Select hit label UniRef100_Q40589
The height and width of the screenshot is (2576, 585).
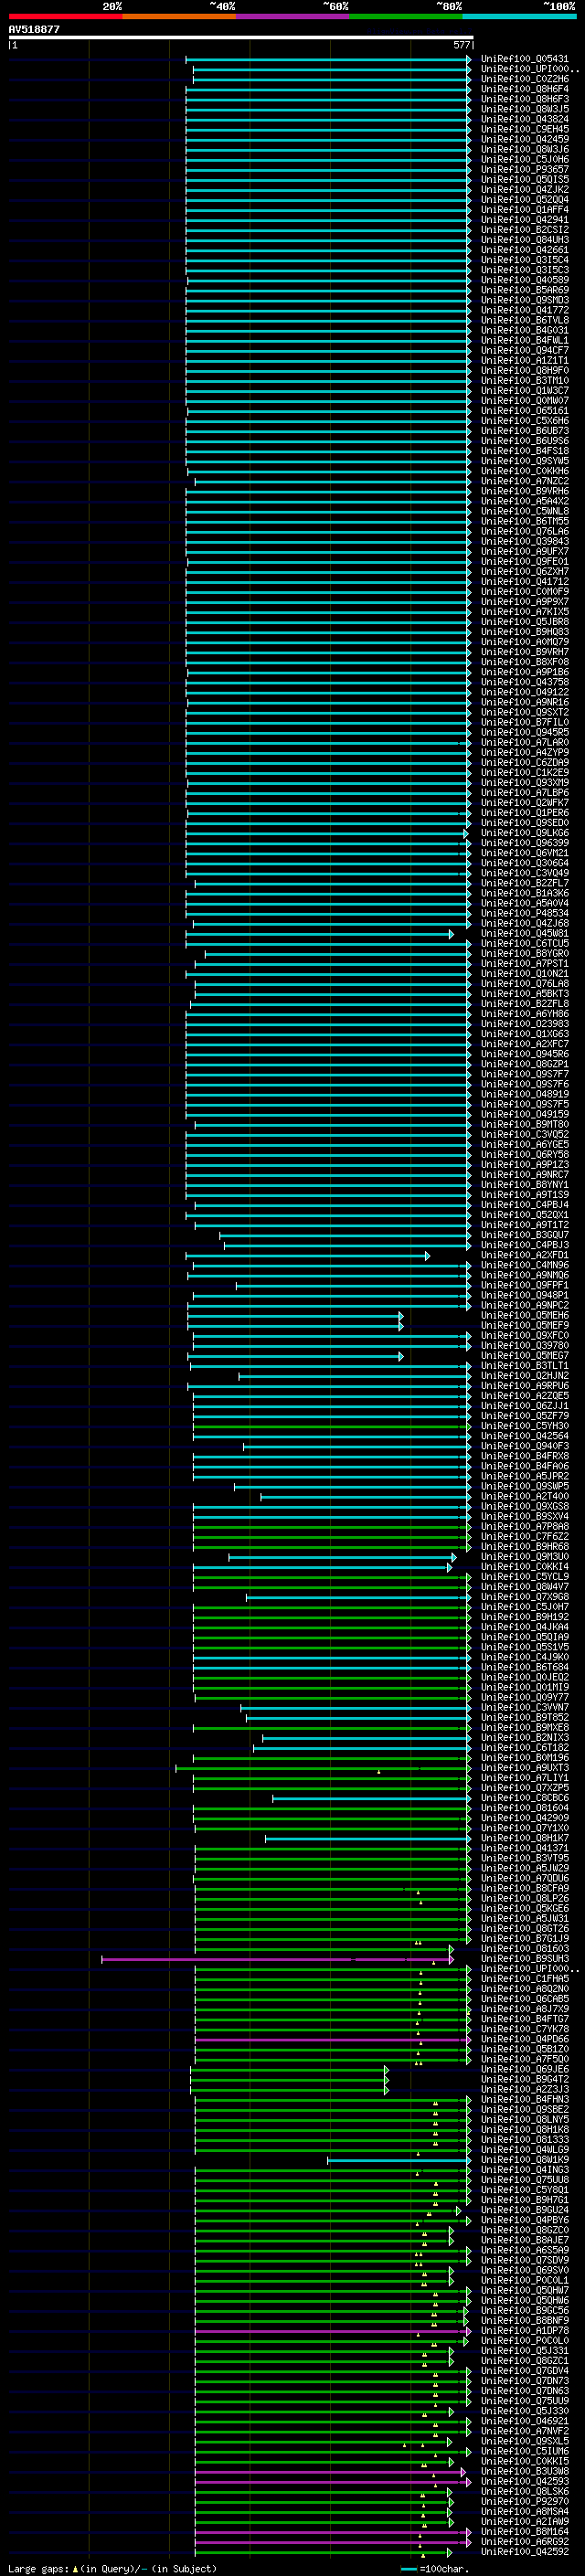pos(525,280)
